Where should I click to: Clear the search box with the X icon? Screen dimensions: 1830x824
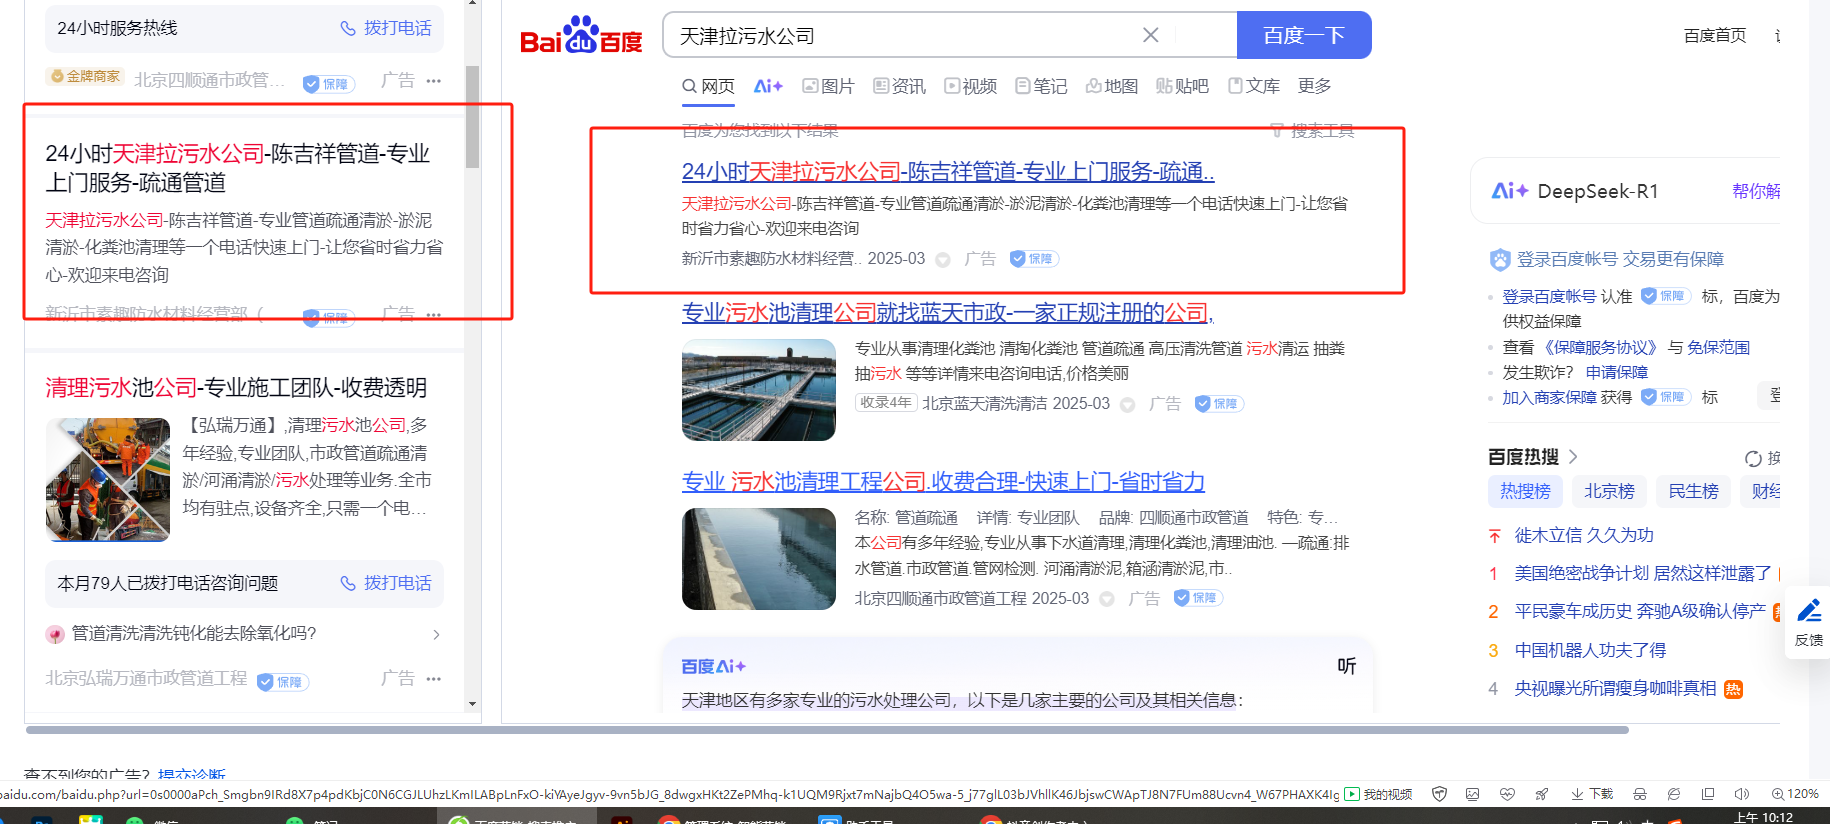[1150, 36]
